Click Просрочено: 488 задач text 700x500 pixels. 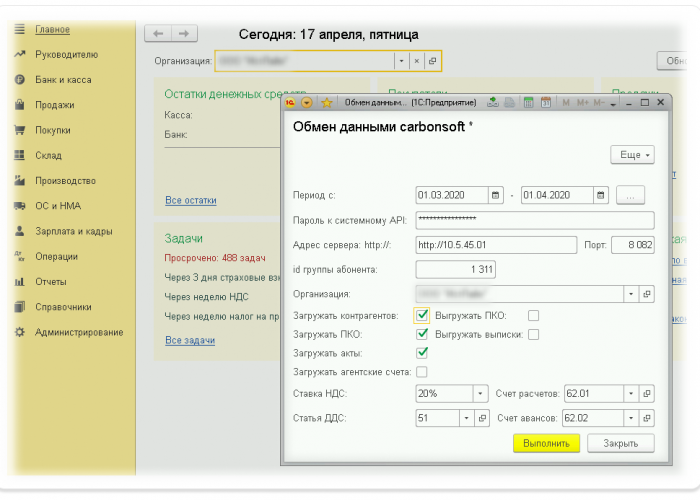pyautogui.click(x=215, y=258)
